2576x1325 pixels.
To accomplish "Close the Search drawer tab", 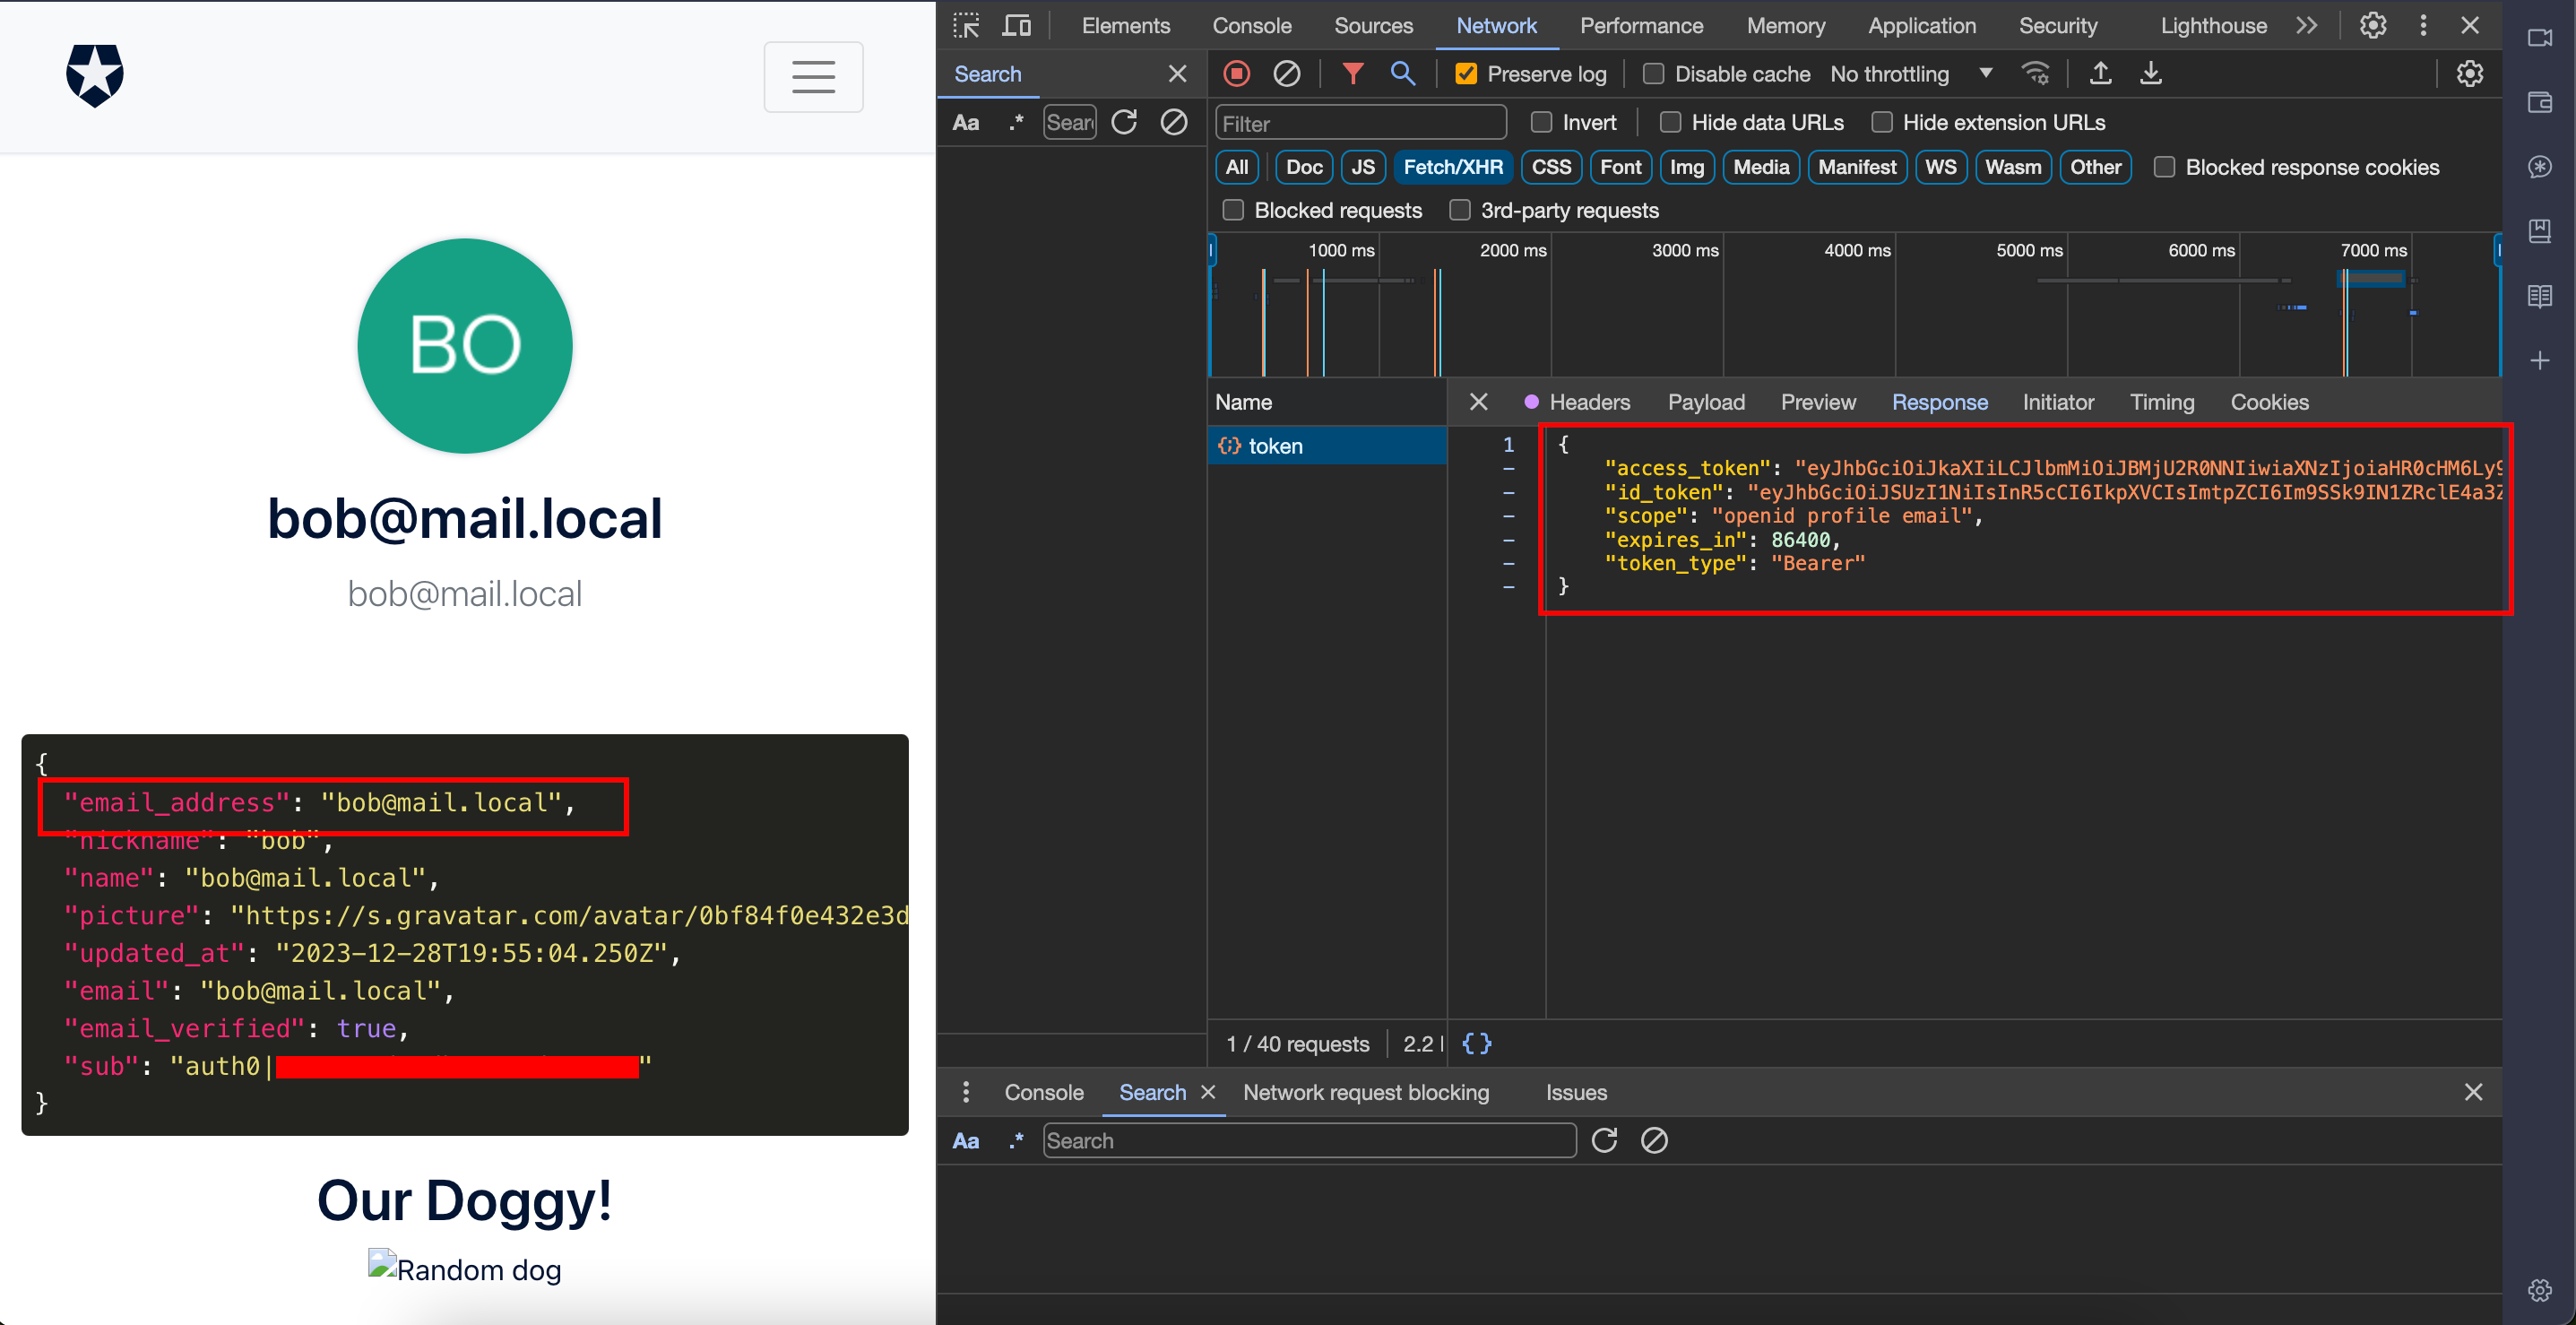I will click(x=1207, y=1093).
